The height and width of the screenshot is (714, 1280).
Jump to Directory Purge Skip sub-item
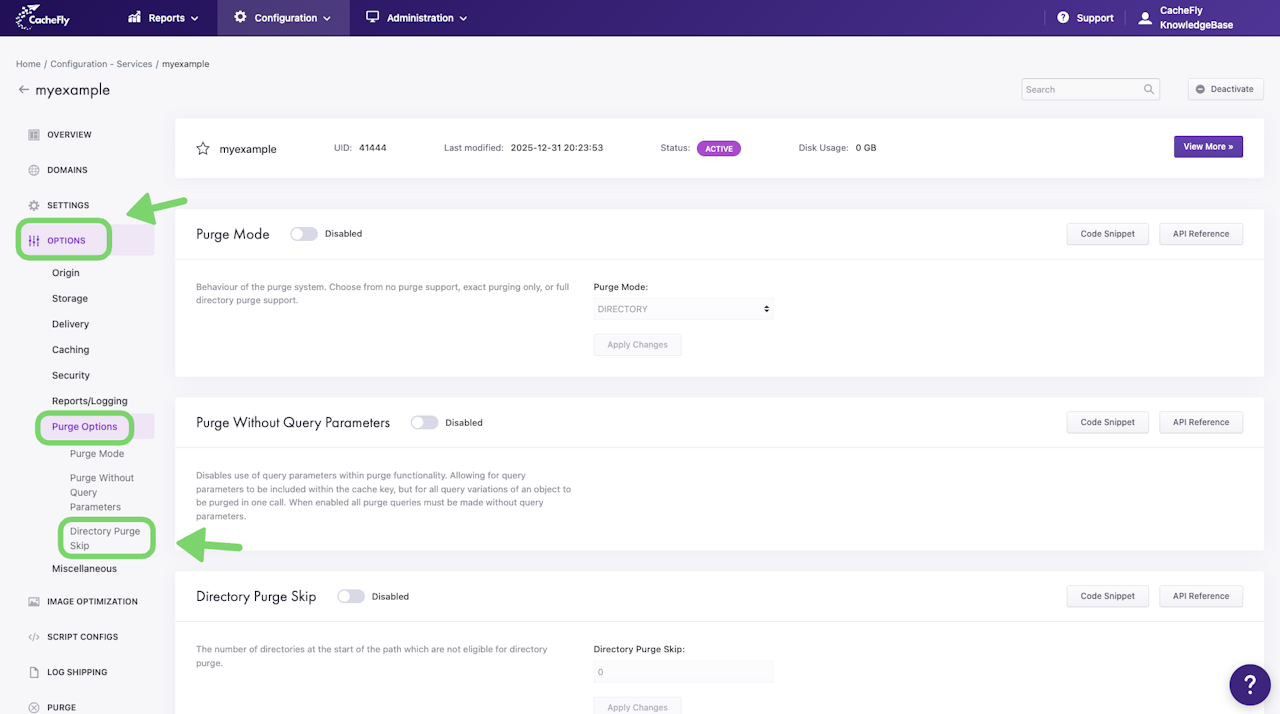105,538
